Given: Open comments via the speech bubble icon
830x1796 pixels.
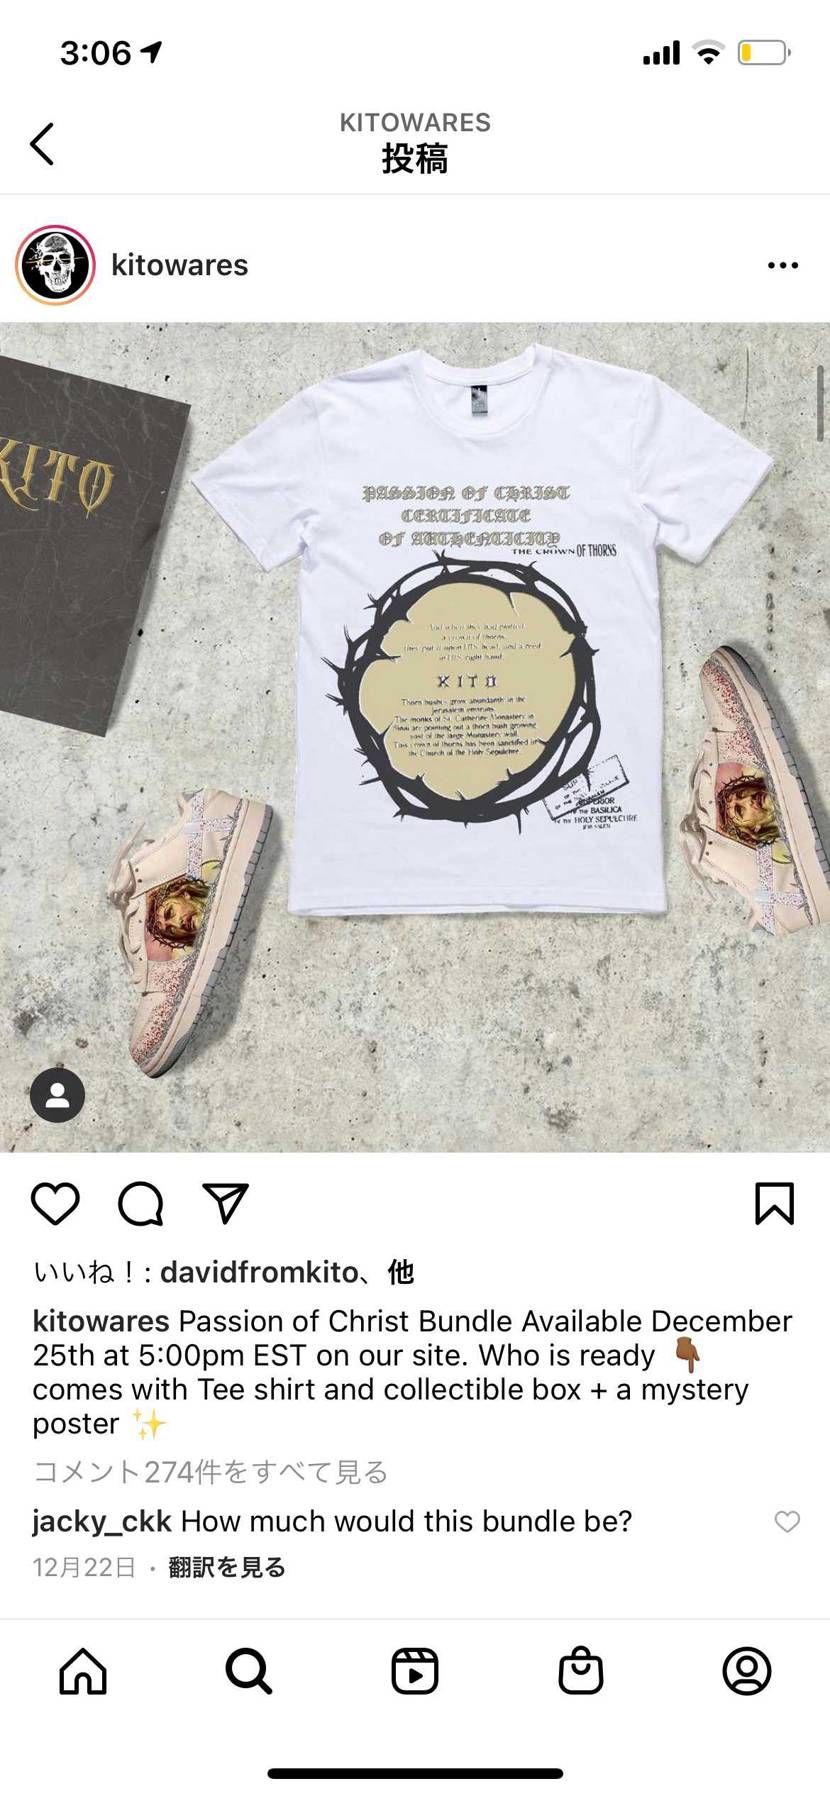Looking at the screenshot, I should (x=140, y=1203).
